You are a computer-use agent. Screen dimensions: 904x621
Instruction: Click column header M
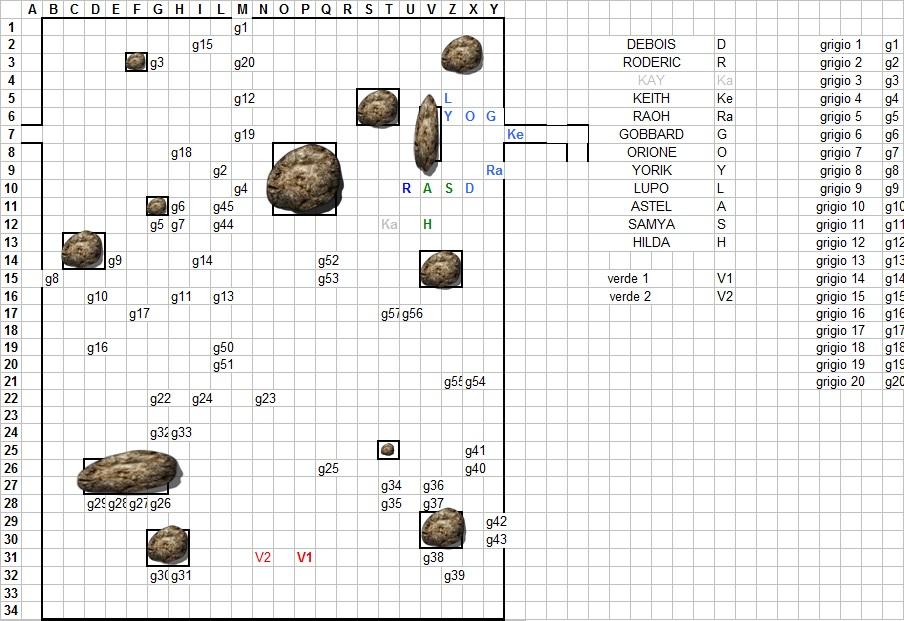[242, 10]
